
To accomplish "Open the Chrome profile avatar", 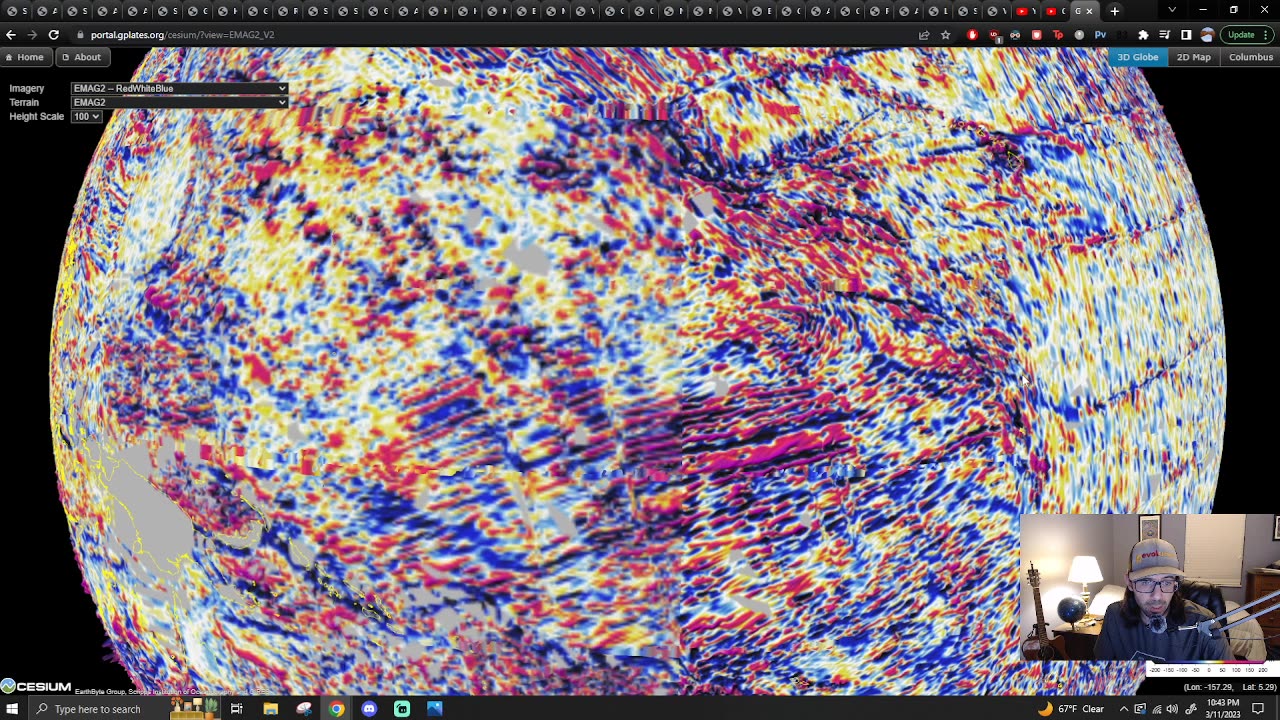I will click(x=1207, y=35).
